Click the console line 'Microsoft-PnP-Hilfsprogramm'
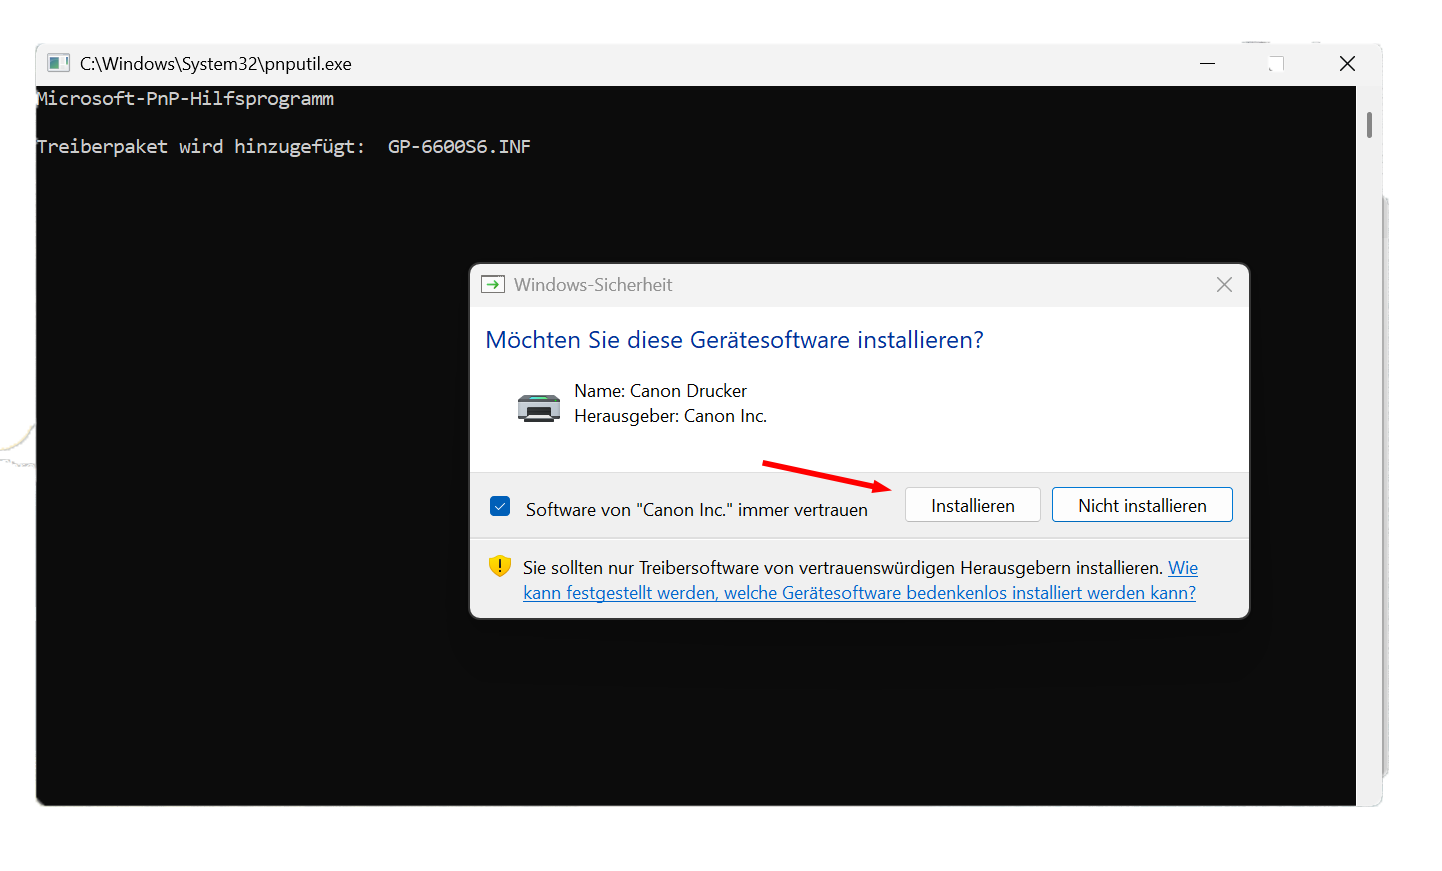 tap(185, 99)
